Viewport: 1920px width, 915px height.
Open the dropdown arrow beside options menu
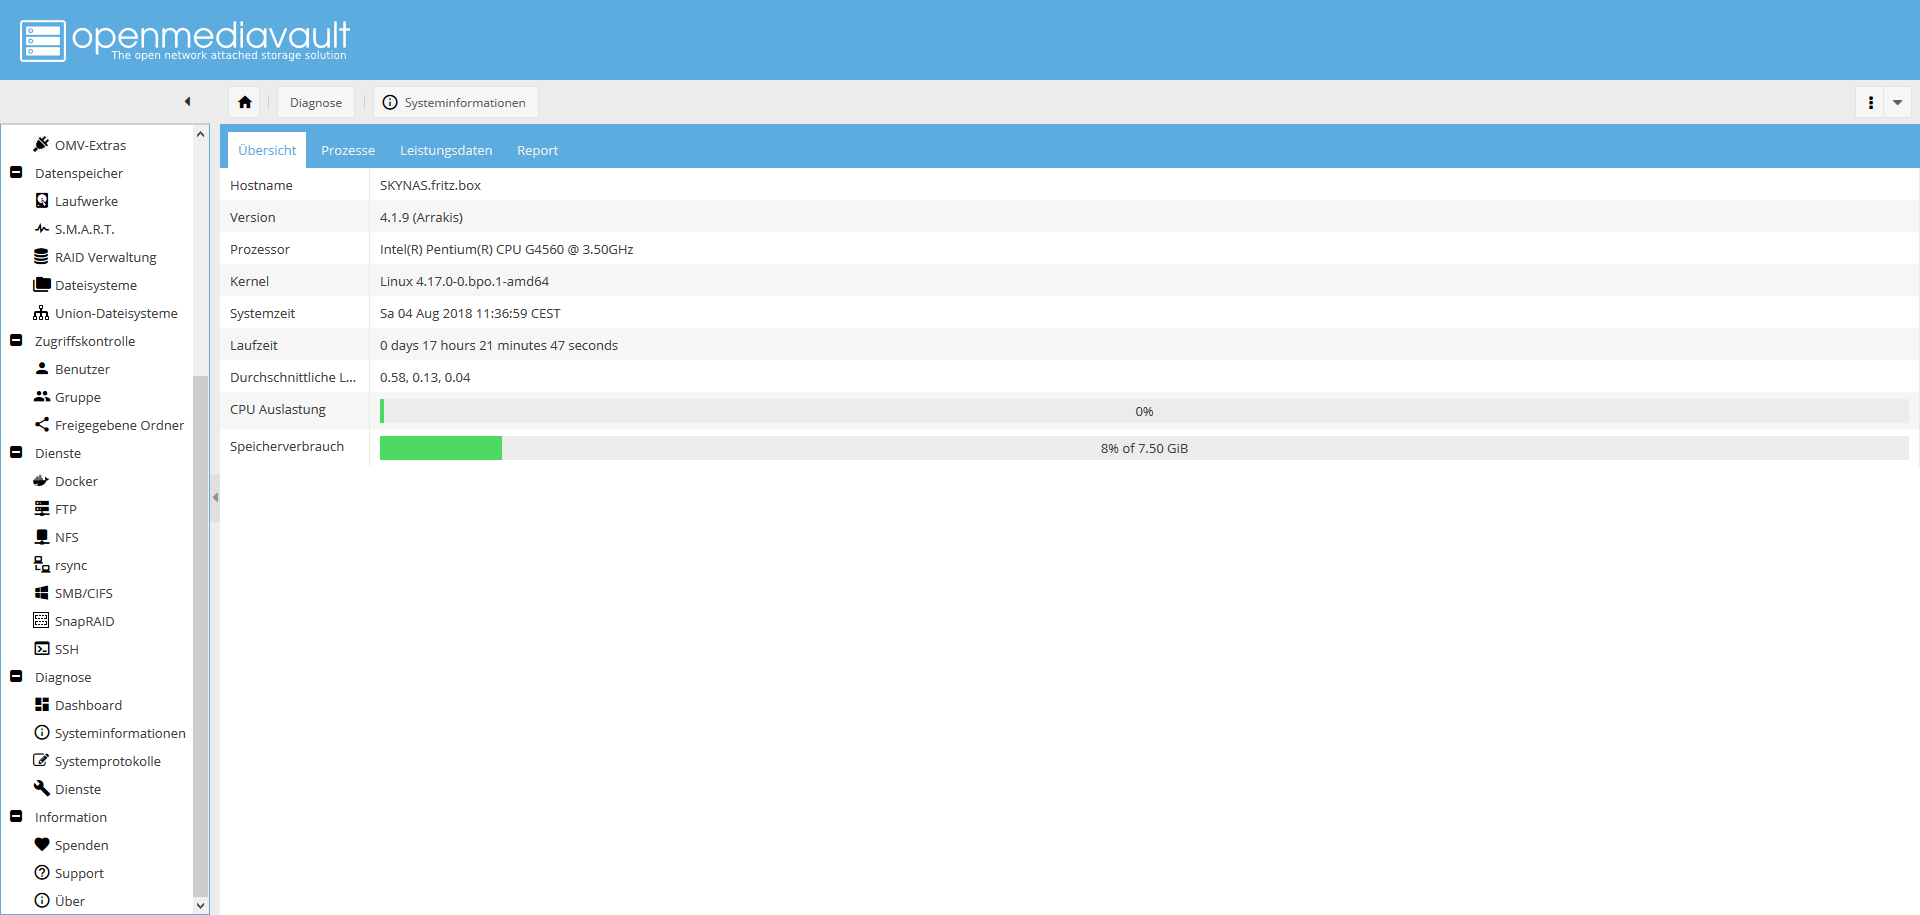pos(1897,102)
